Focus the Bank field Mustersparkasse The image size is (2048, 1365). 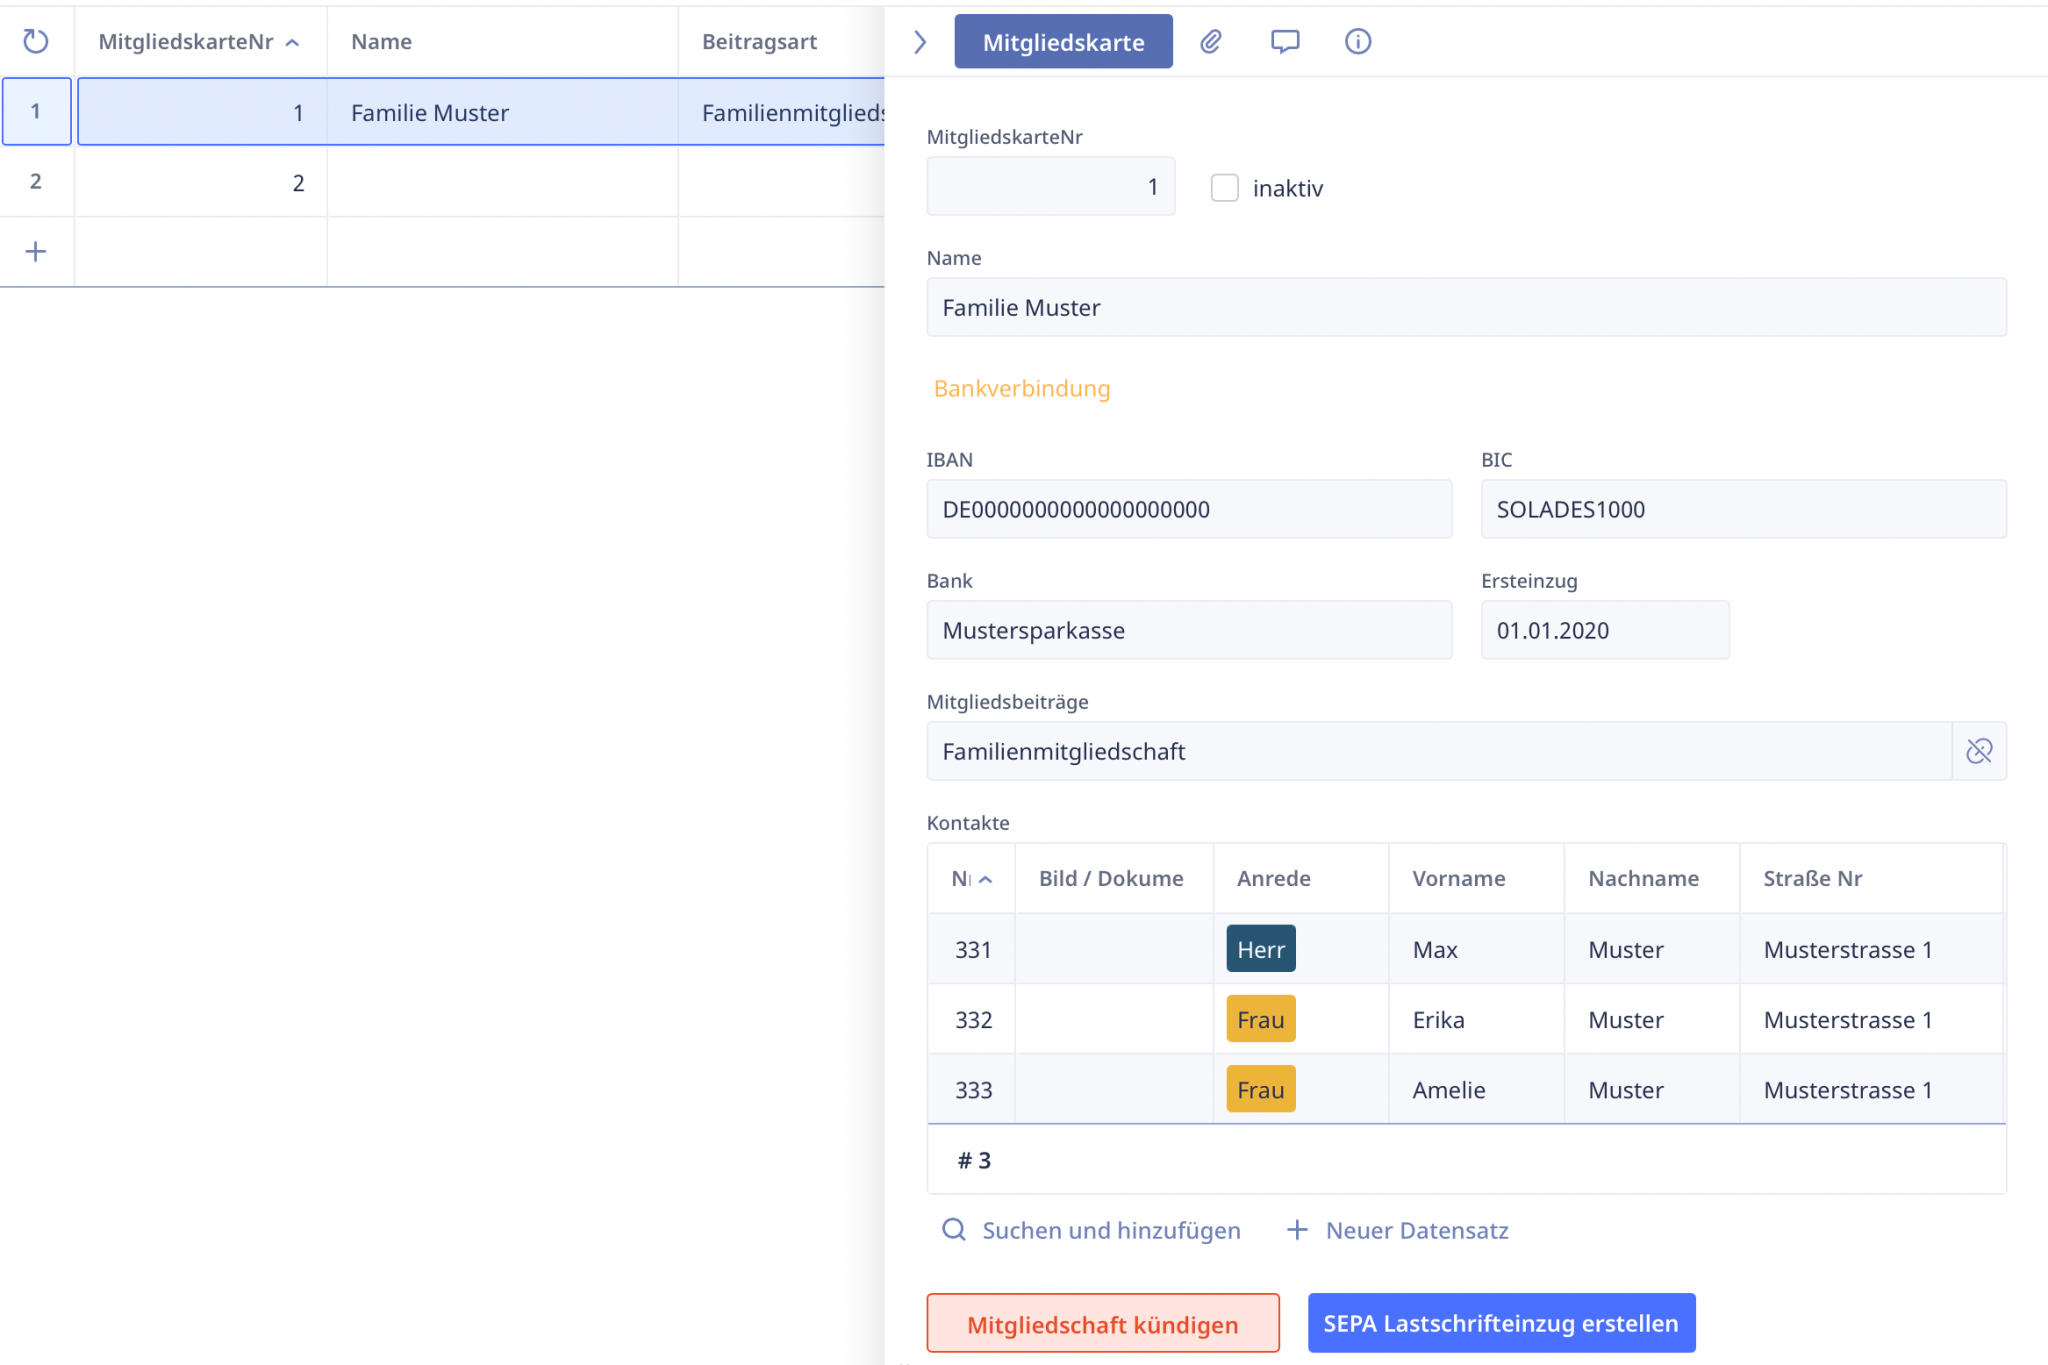pyautogui.click(x=1189, y=630)
